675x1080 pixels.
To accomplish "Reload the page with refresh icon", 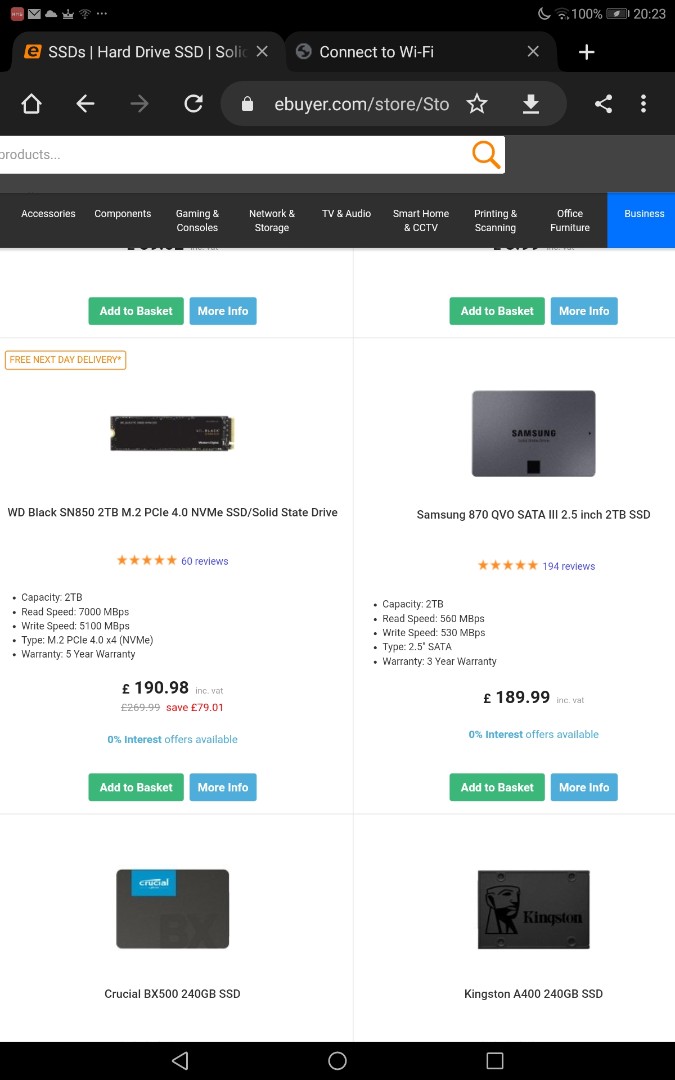I will 194,104.
